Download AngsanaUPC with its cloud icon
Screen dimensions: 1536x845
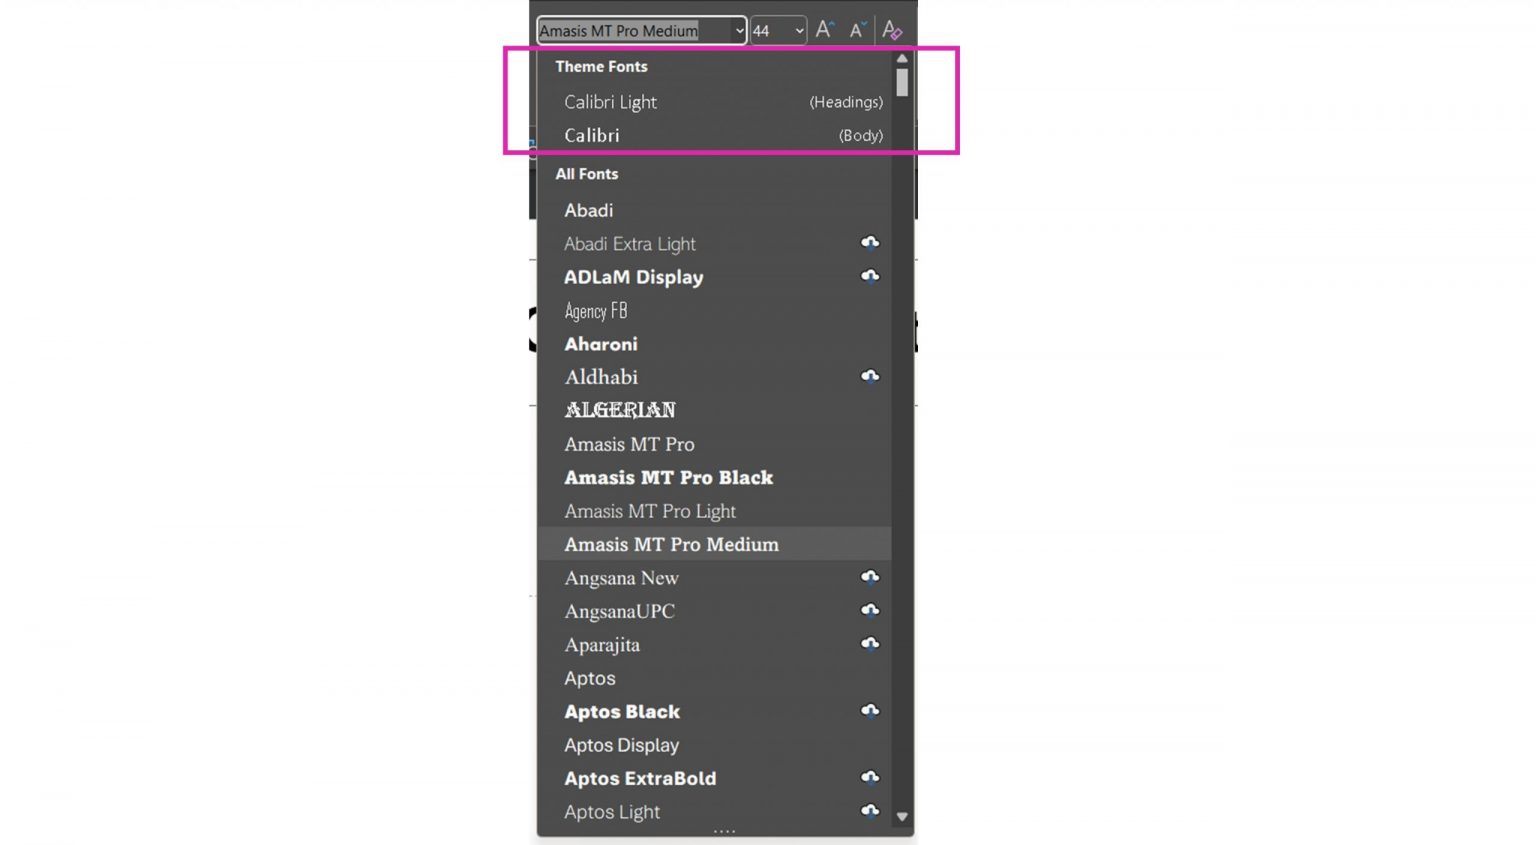pos(869,610)
